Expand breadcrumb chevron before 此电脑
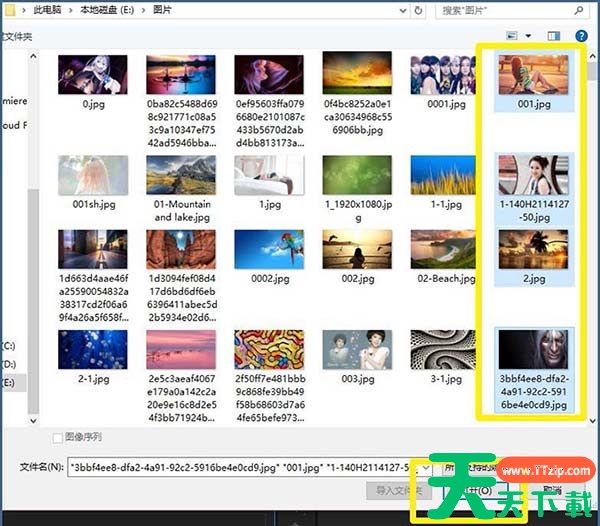600x526 pixels. coord(24,10)
